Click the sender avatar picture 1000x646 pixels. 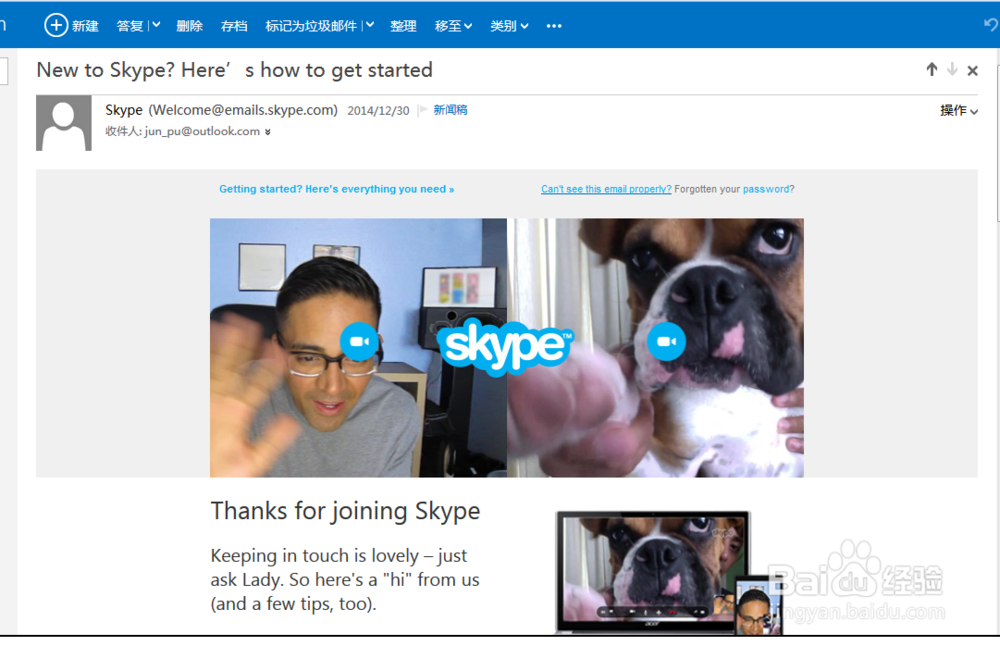tap(64, 123)
